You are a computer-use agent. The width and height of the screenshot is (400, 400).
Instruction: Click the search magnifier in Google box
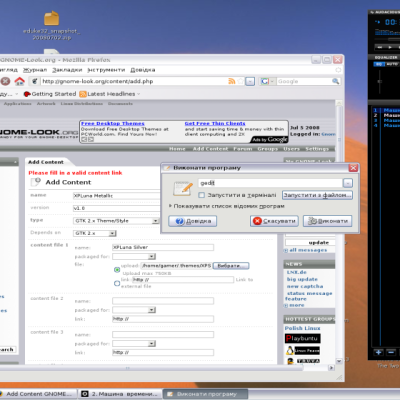[x=336, y=81]
